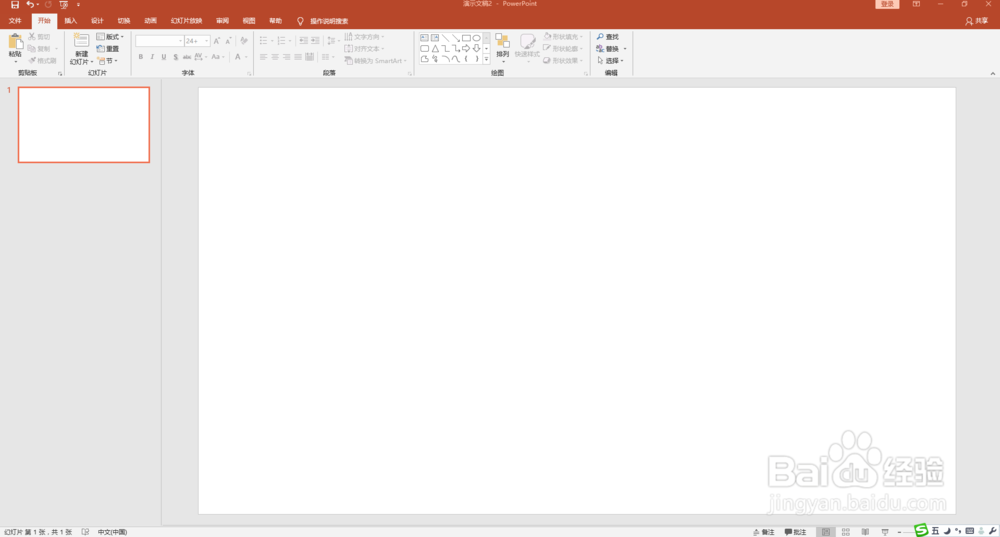Viewport: 1000px width, 537px height.
Task: Select the triangle shape in shapes gallery
Action: coord(435,48)
